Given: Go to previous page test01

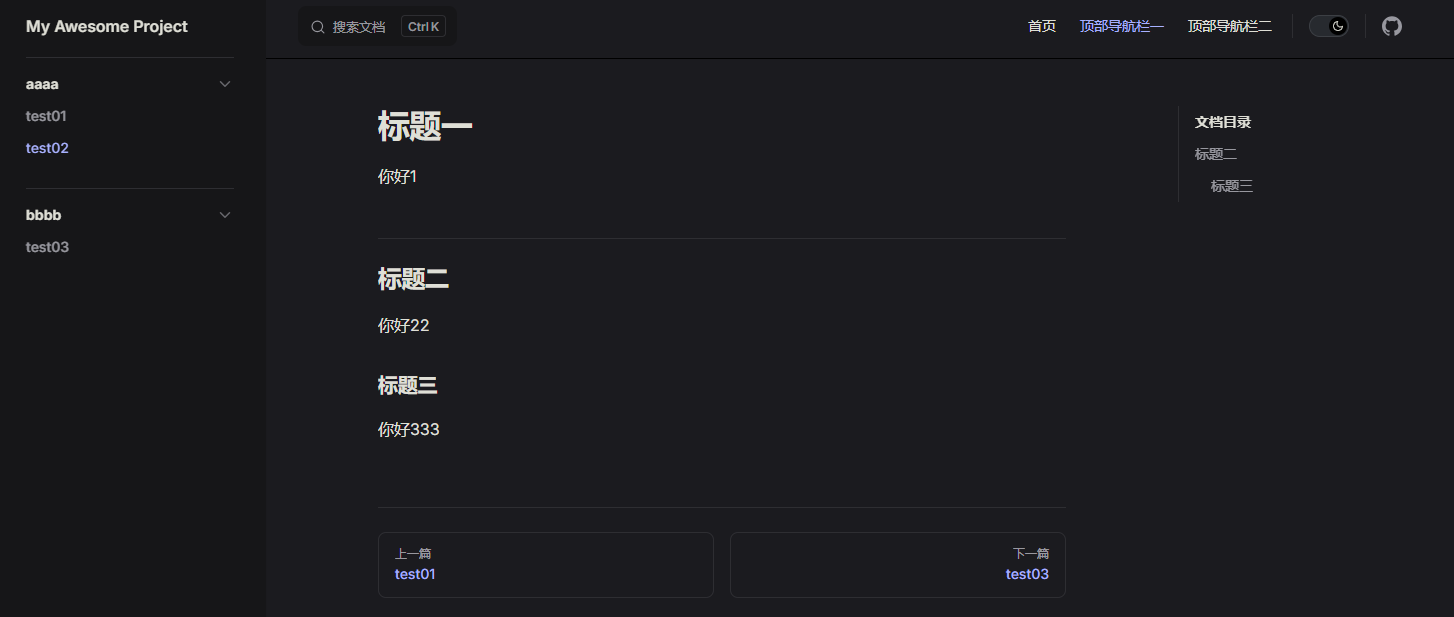Looking at the screenshot, I should click(545, 565).
